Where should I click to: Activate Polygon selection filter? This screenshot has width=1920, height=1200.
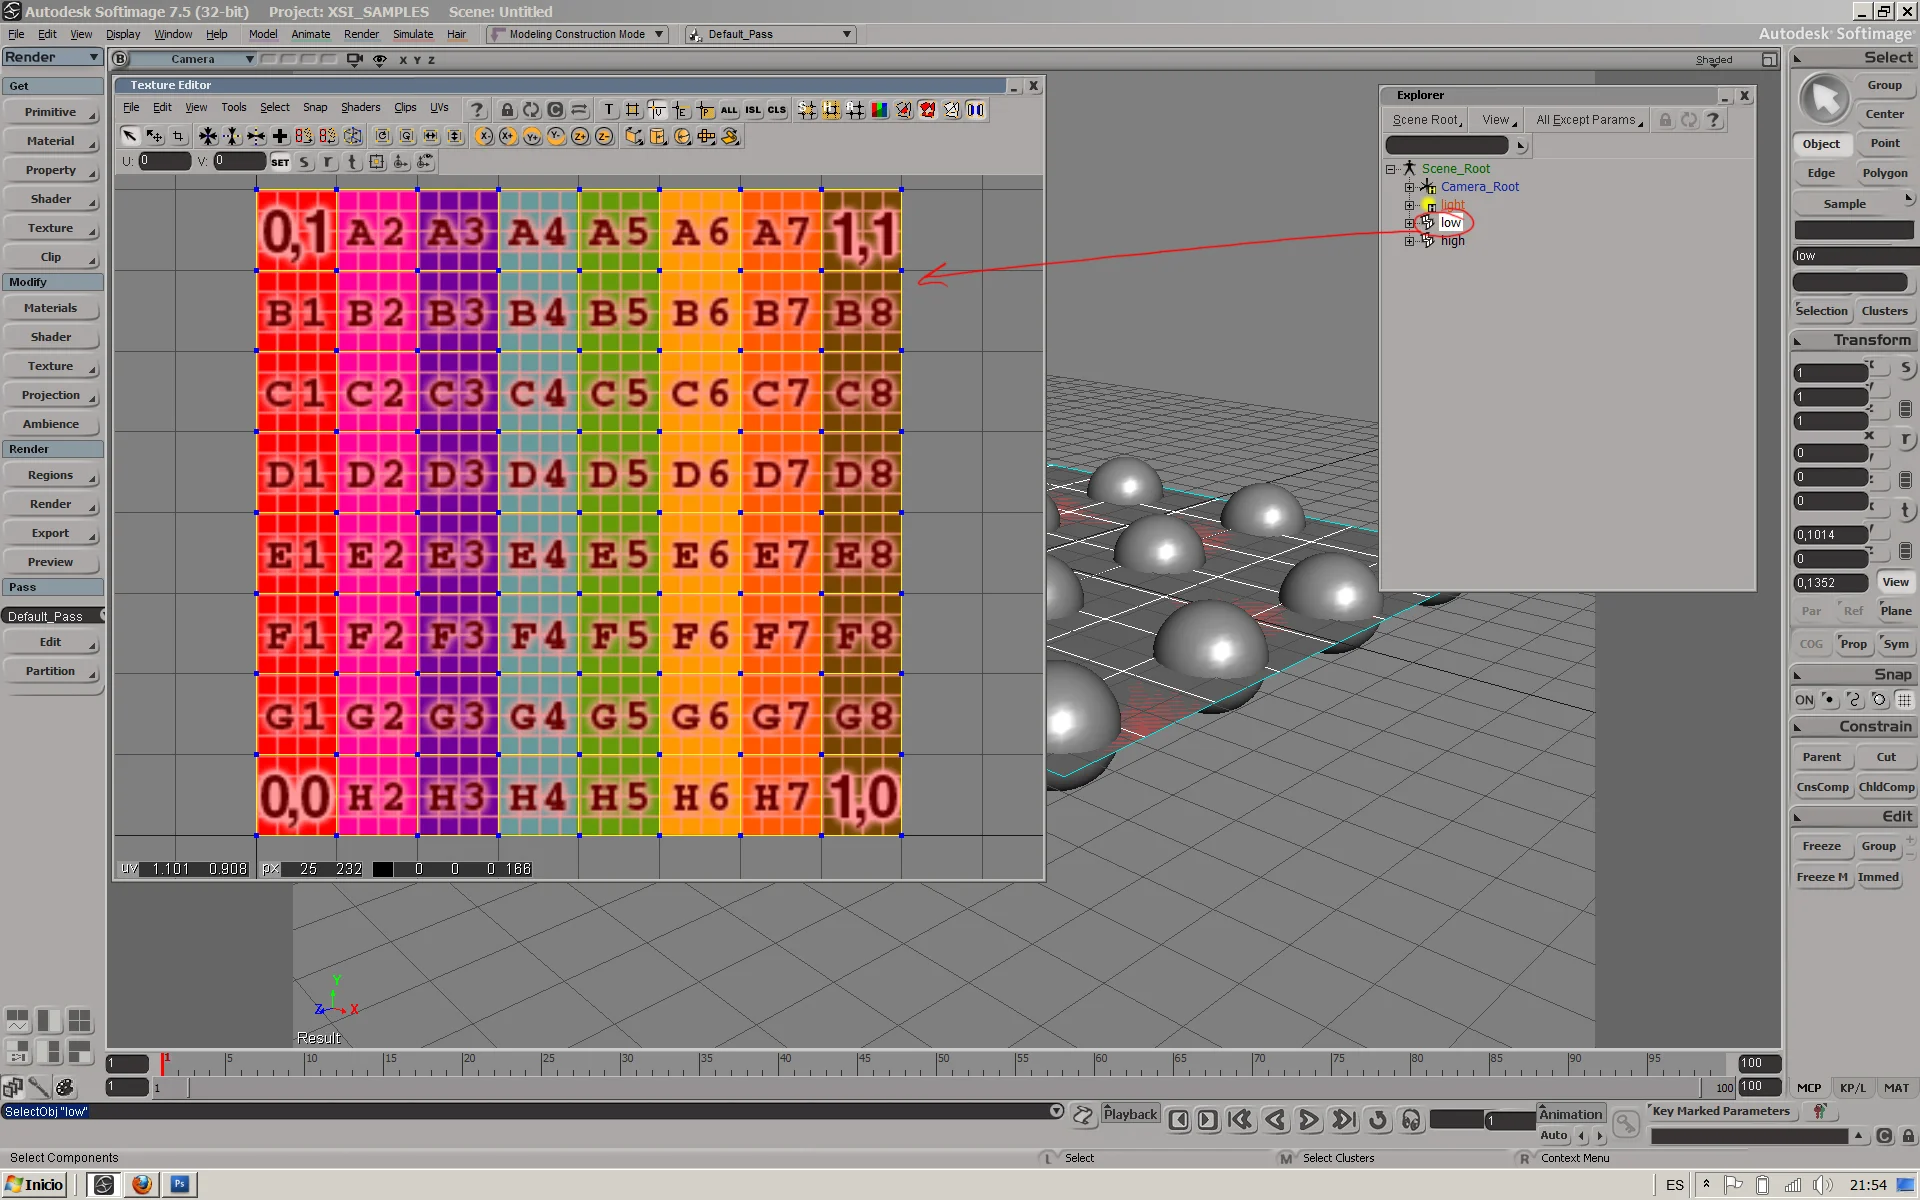1885,173
